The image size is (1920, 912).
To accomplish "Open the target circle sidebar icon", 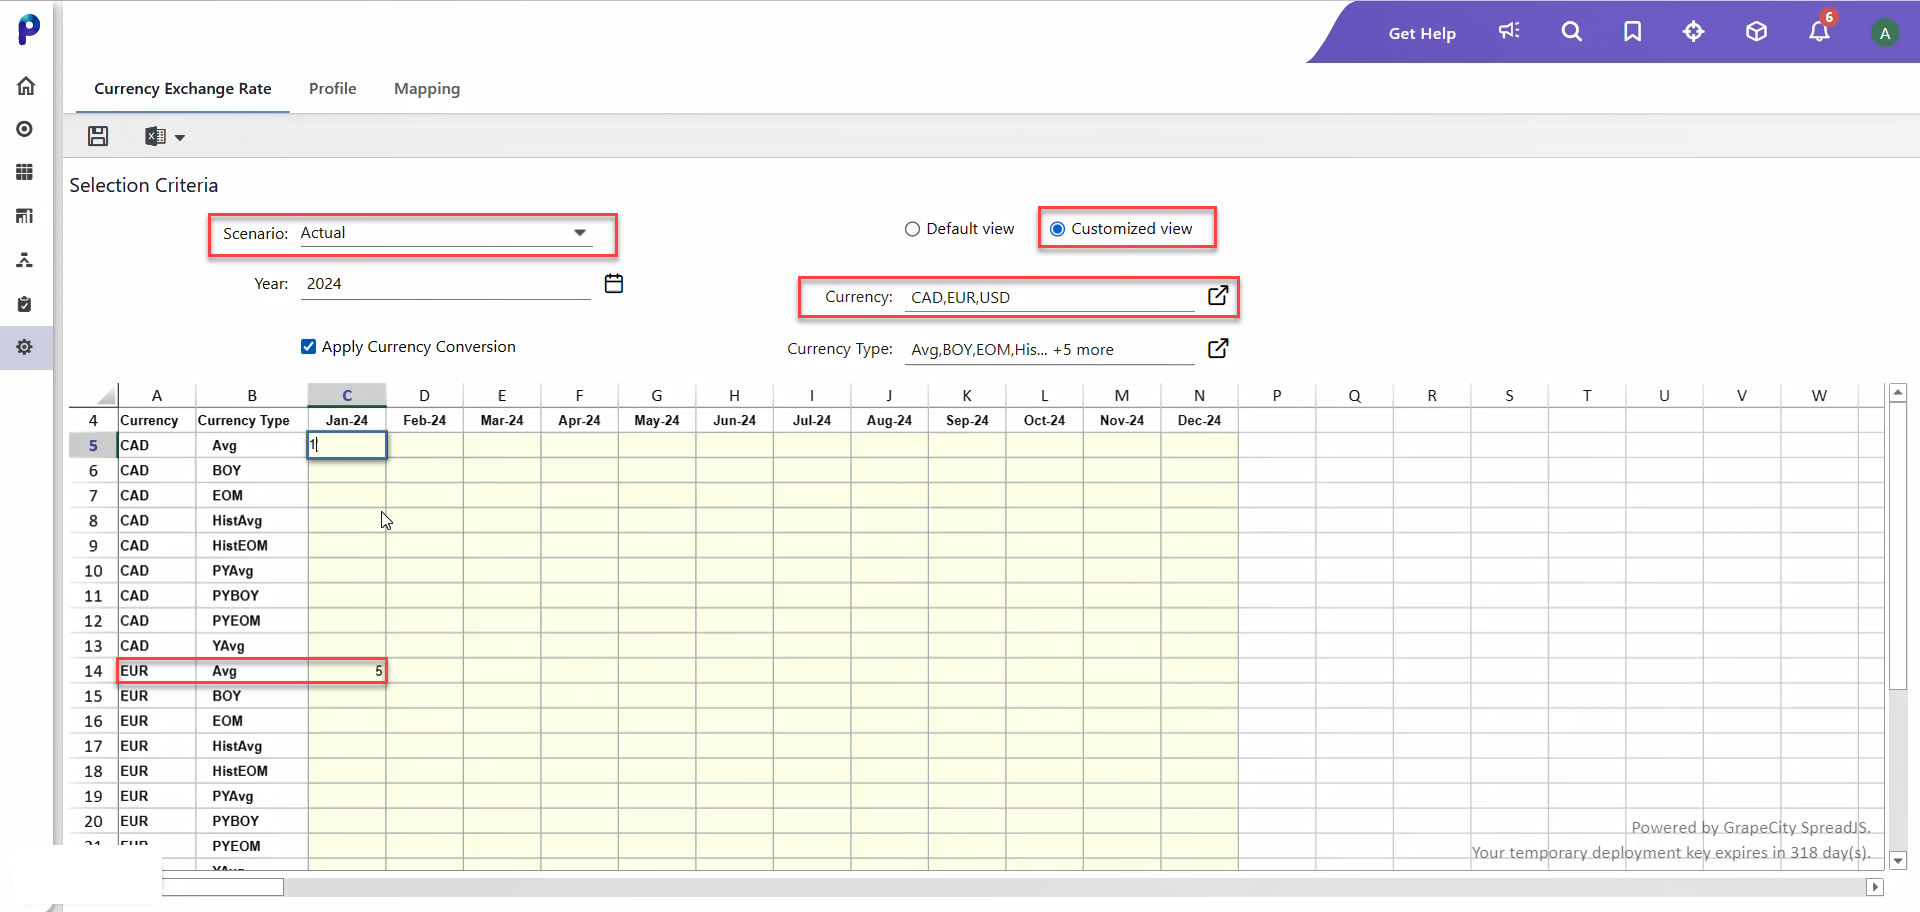I will [25, 129].
